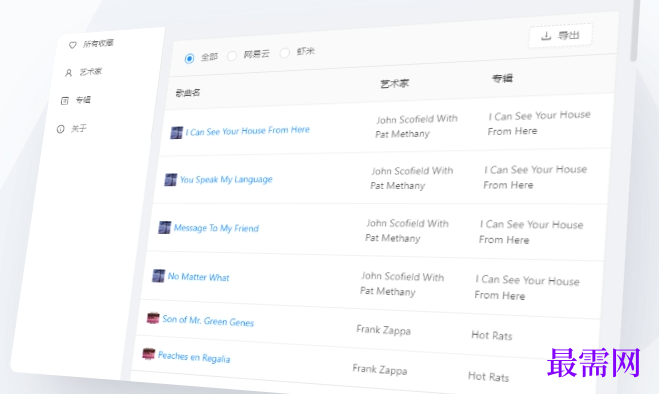
Task: Open song Peaches en Regalia
Action: pos(194,357)
